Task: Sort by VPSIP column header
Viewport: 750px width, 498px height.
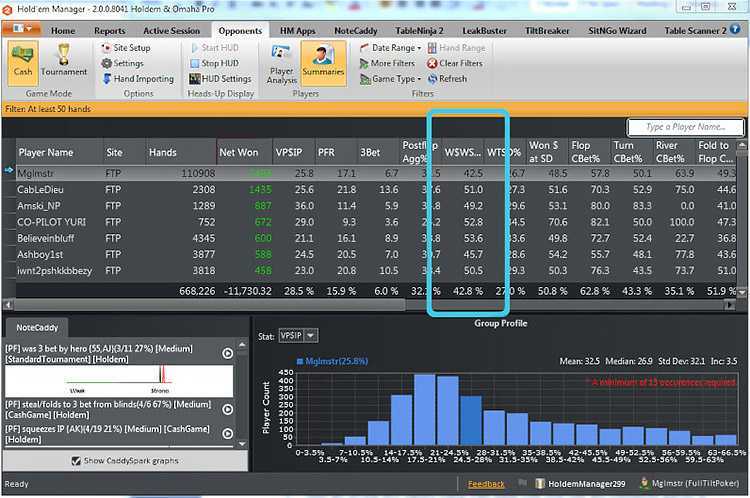Action: click(x=293, y=152)
